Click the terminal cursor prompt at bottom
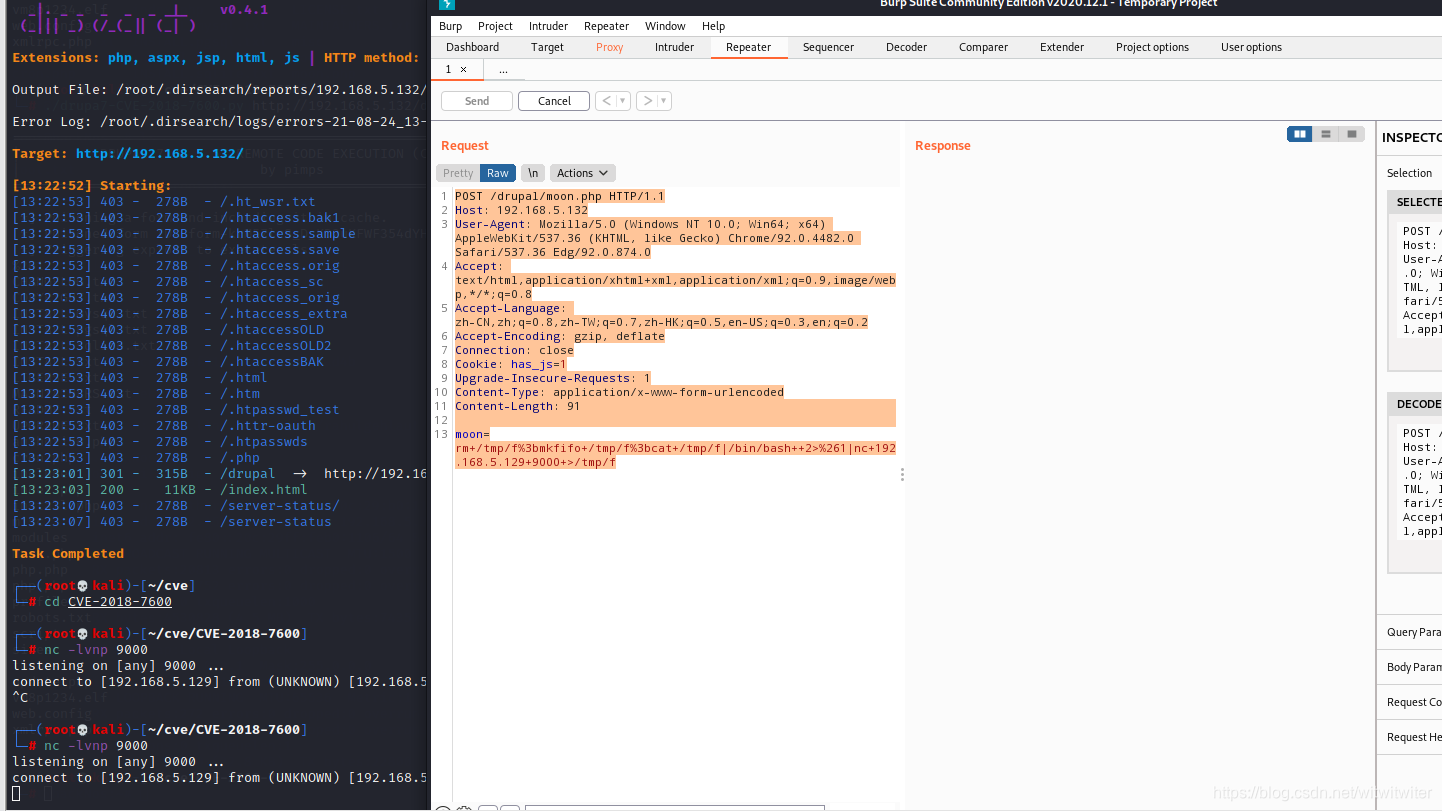 tap(17, 793)
